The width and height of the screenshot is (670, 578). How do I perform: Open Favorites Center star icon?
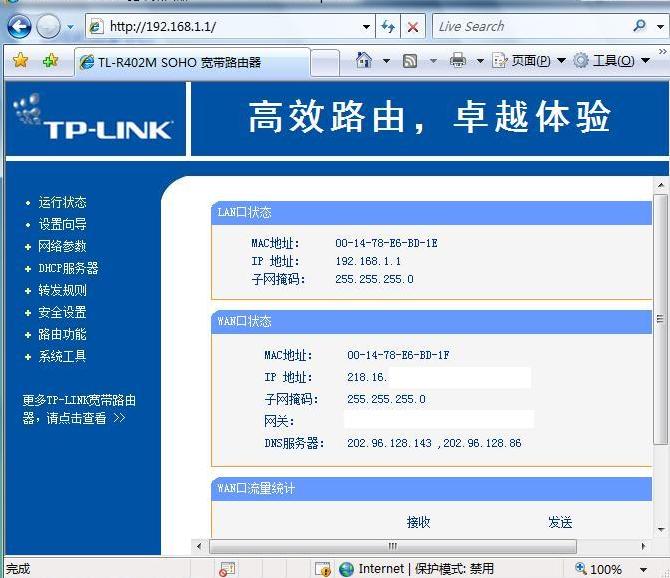pos(20,61)
